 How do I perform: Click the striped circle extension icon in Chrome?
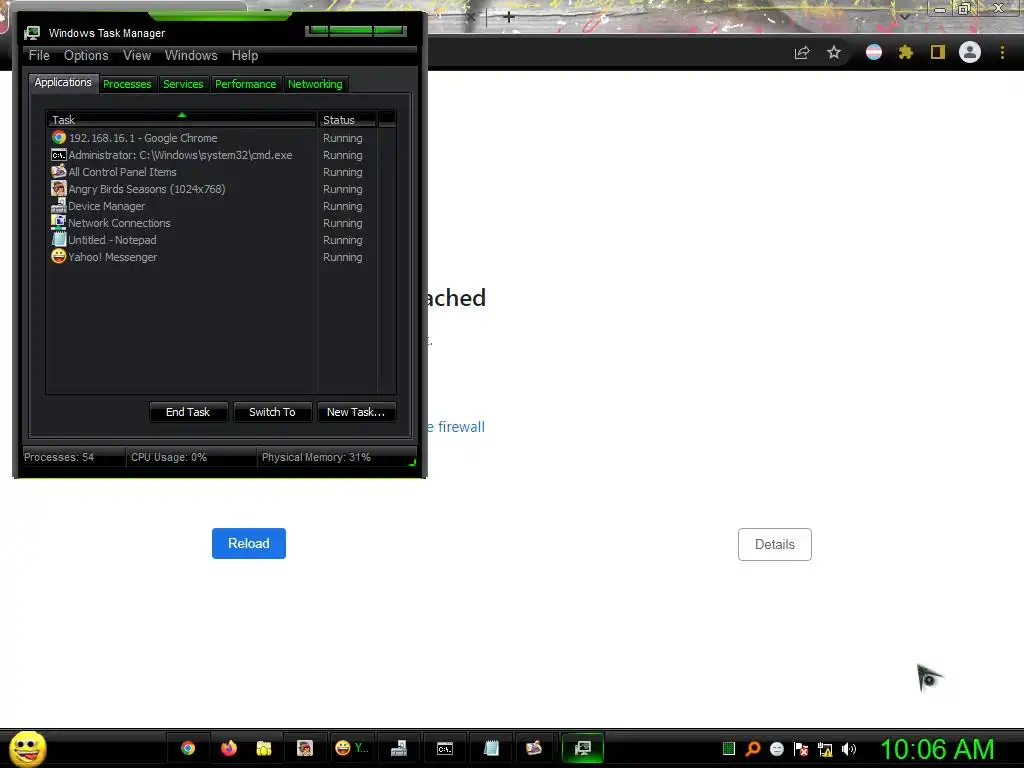[x=874, y=52]
